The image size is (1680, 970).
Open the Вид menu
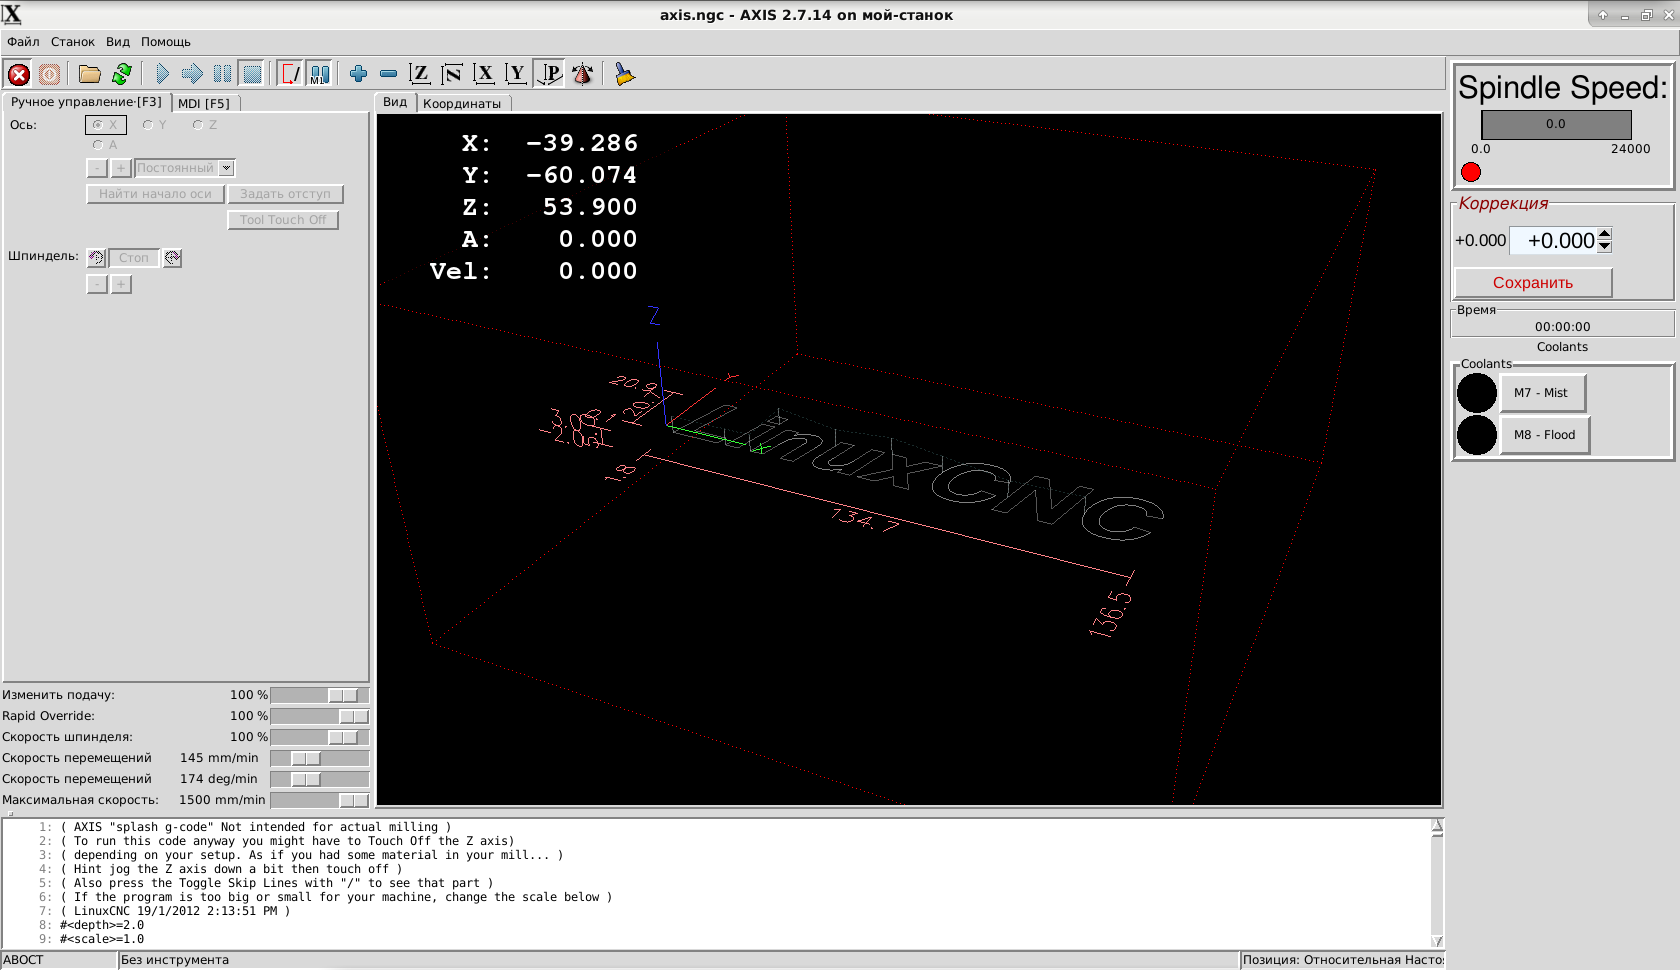click(118, 42)
